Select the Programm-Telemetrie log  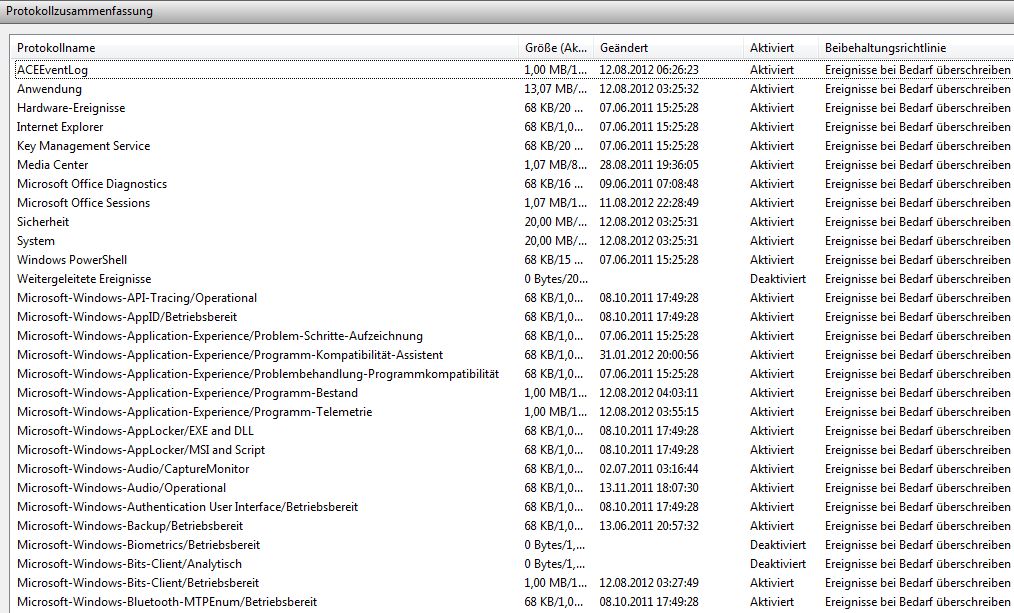tap(514, 412)
